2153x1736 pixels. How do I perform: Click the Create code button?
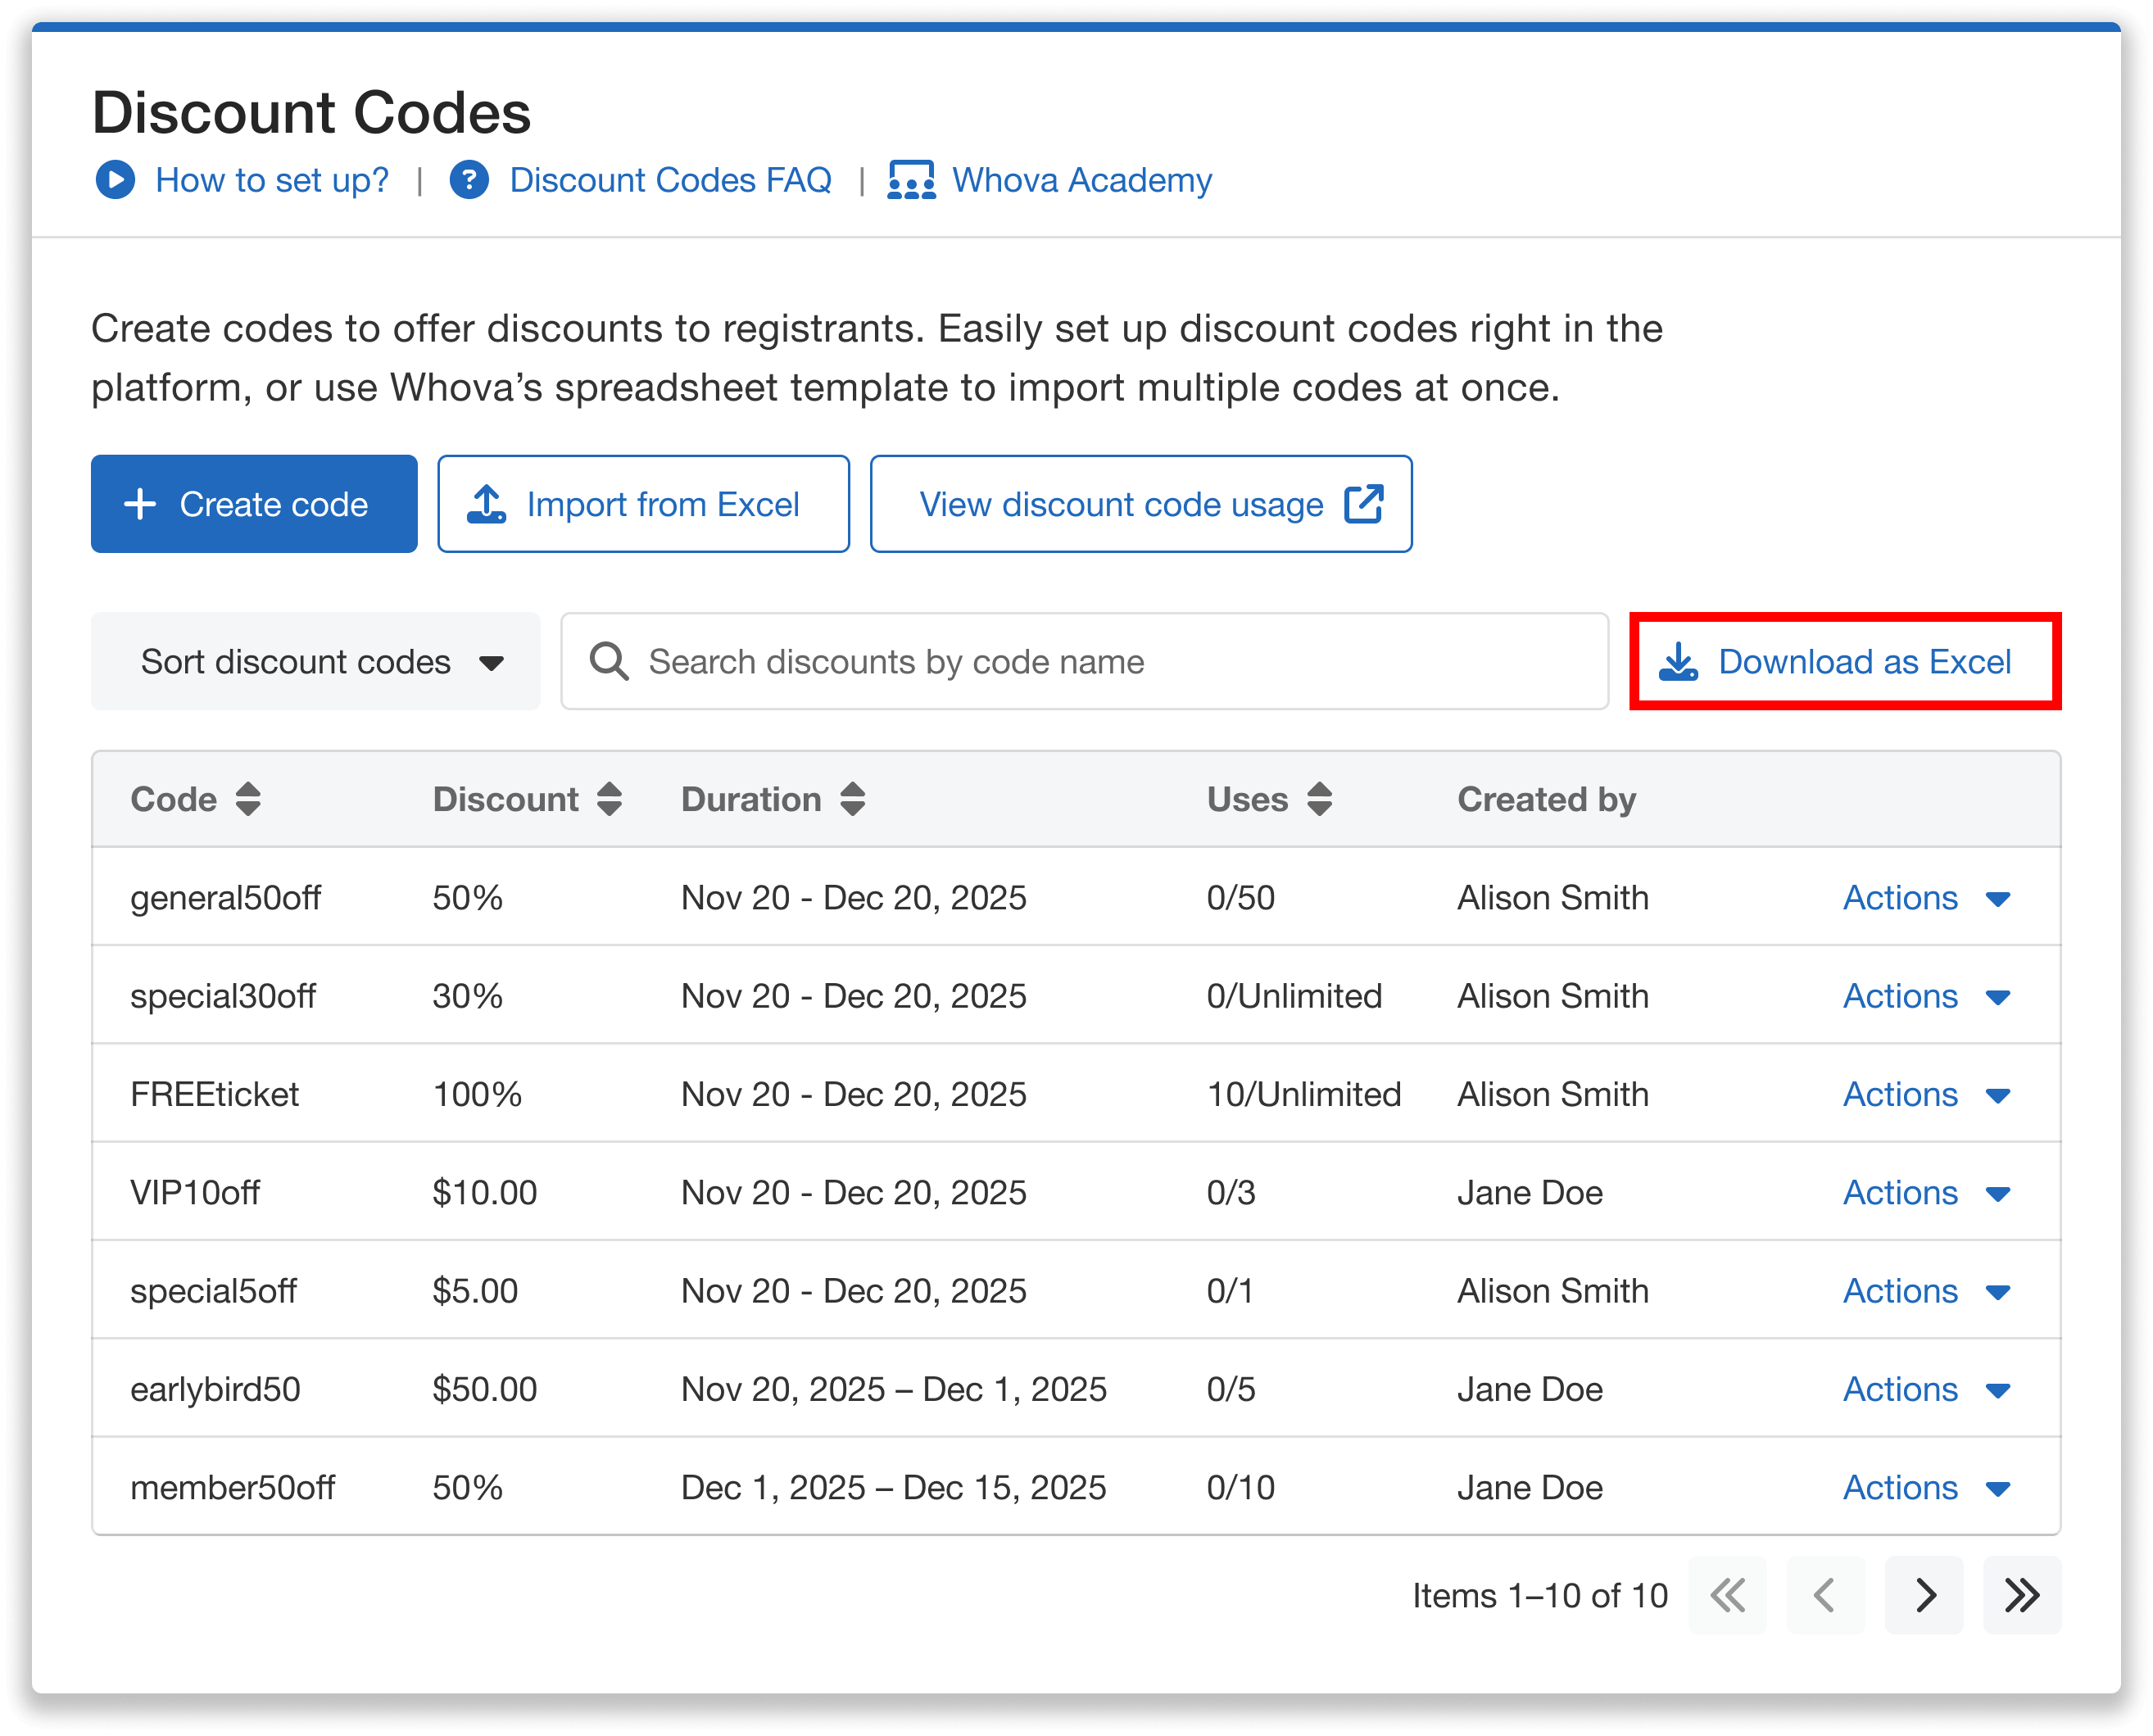click(x=254, y=503)
